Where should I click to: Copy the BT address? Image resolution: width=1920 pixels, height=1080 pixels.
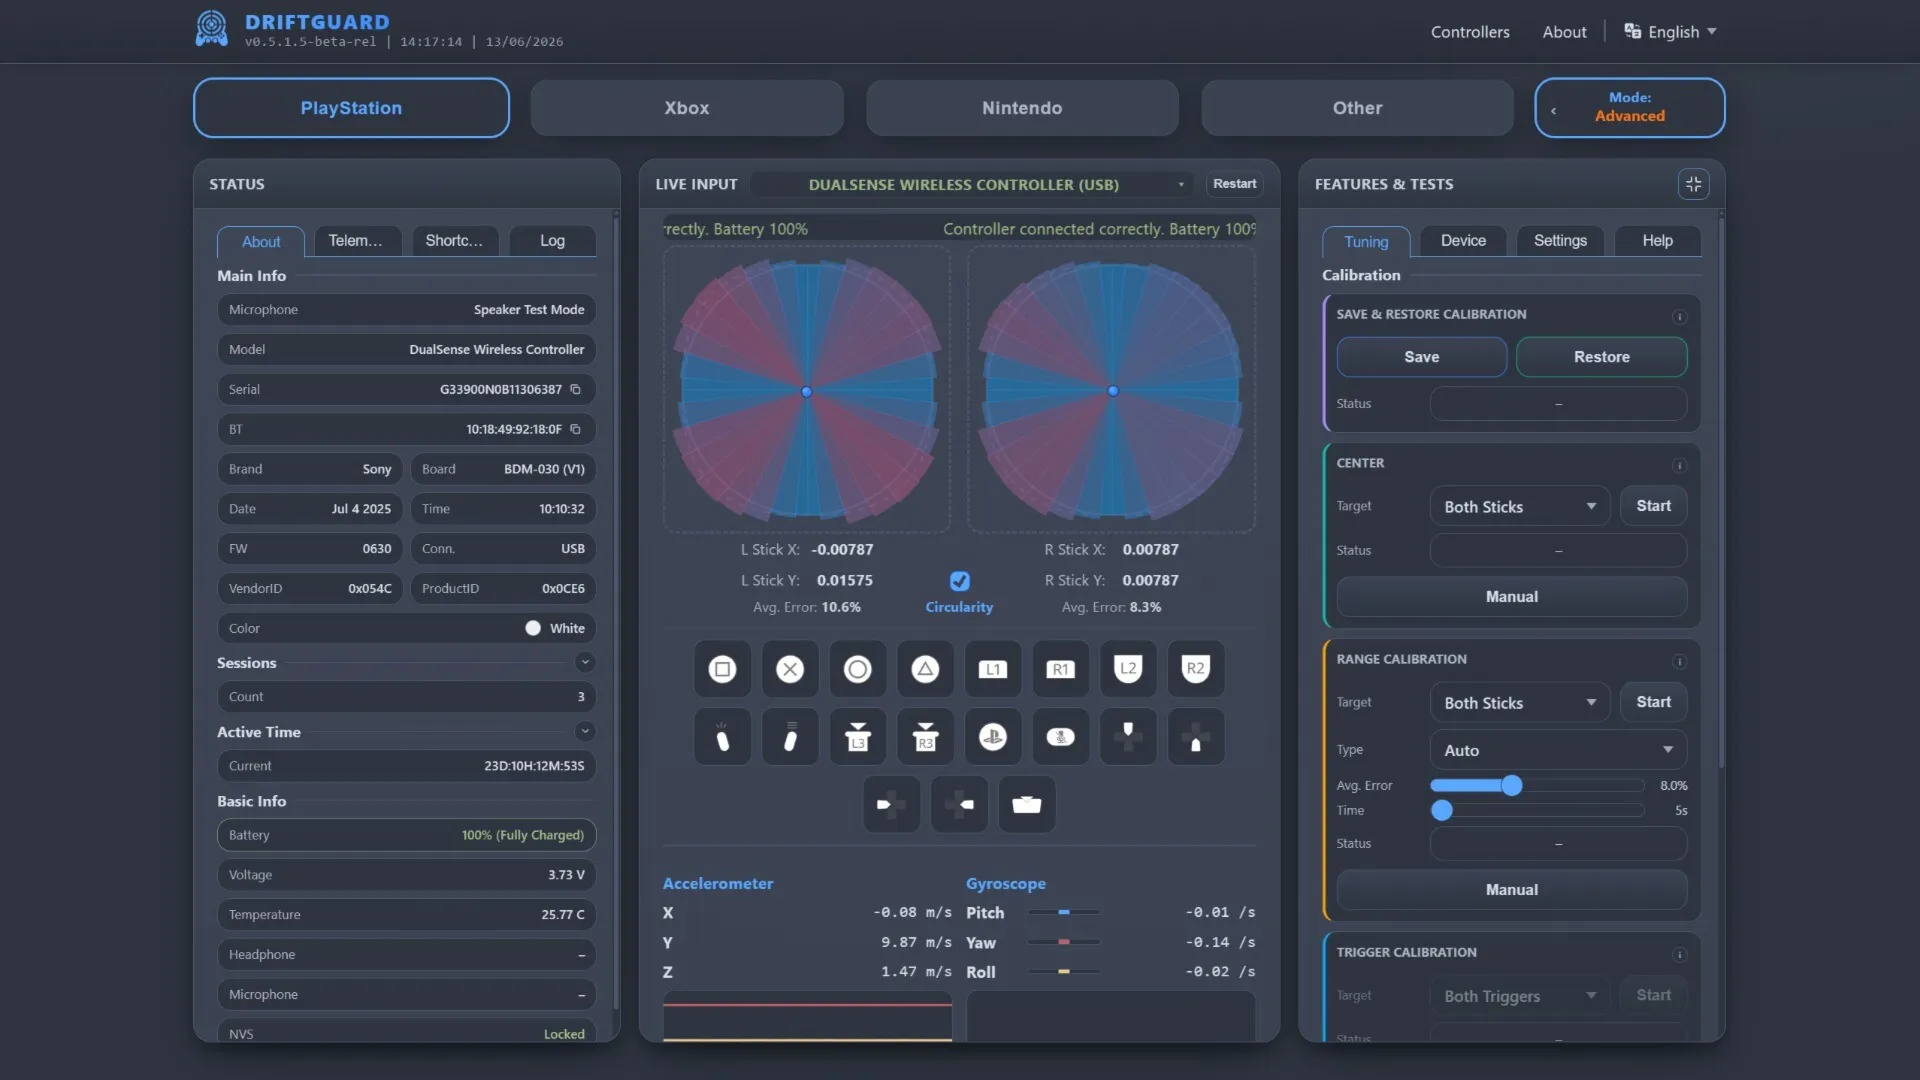tap(575, 429)
